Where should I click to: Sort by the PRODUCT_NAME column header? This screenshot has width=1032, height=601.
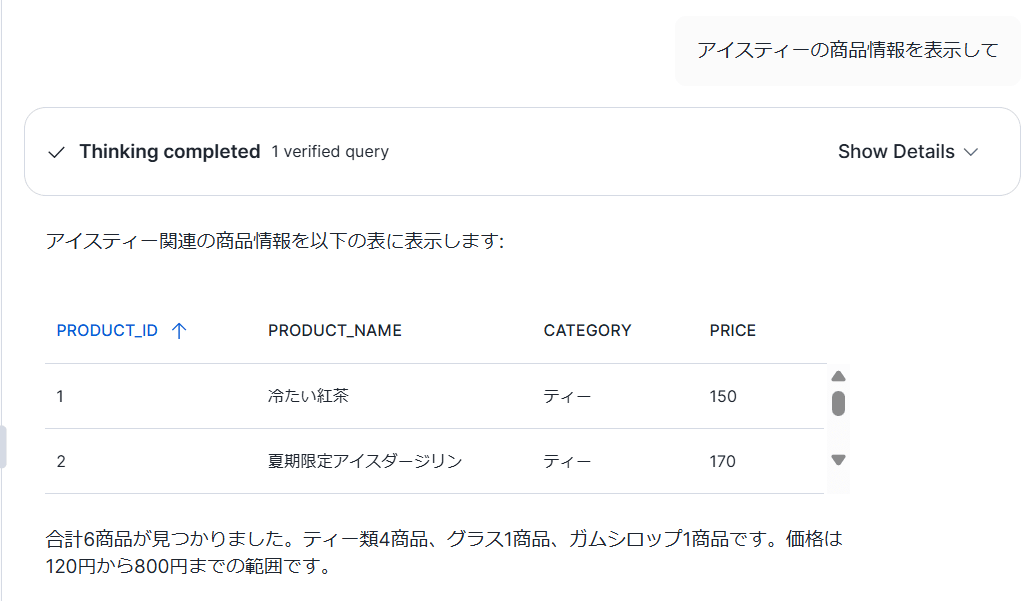(334, 331)
